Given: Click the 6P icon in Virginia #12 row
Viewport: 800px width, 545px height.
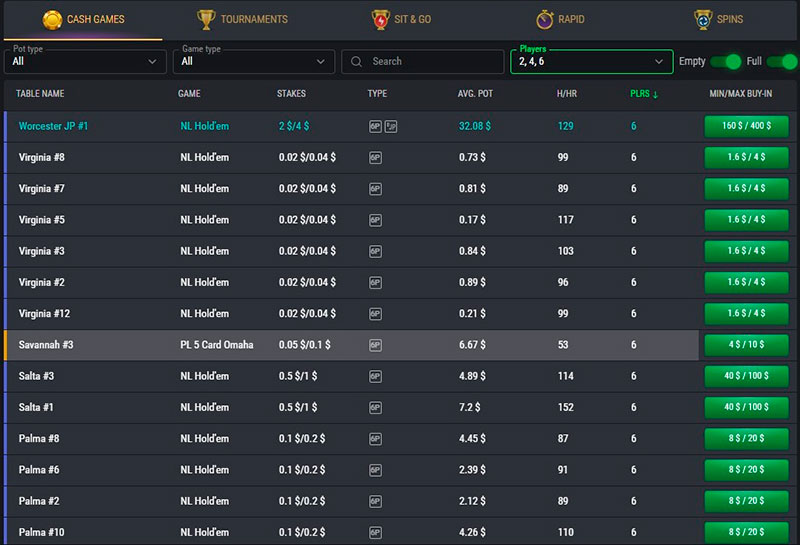Looking at the screenshot, I should [x=375, y=314].
